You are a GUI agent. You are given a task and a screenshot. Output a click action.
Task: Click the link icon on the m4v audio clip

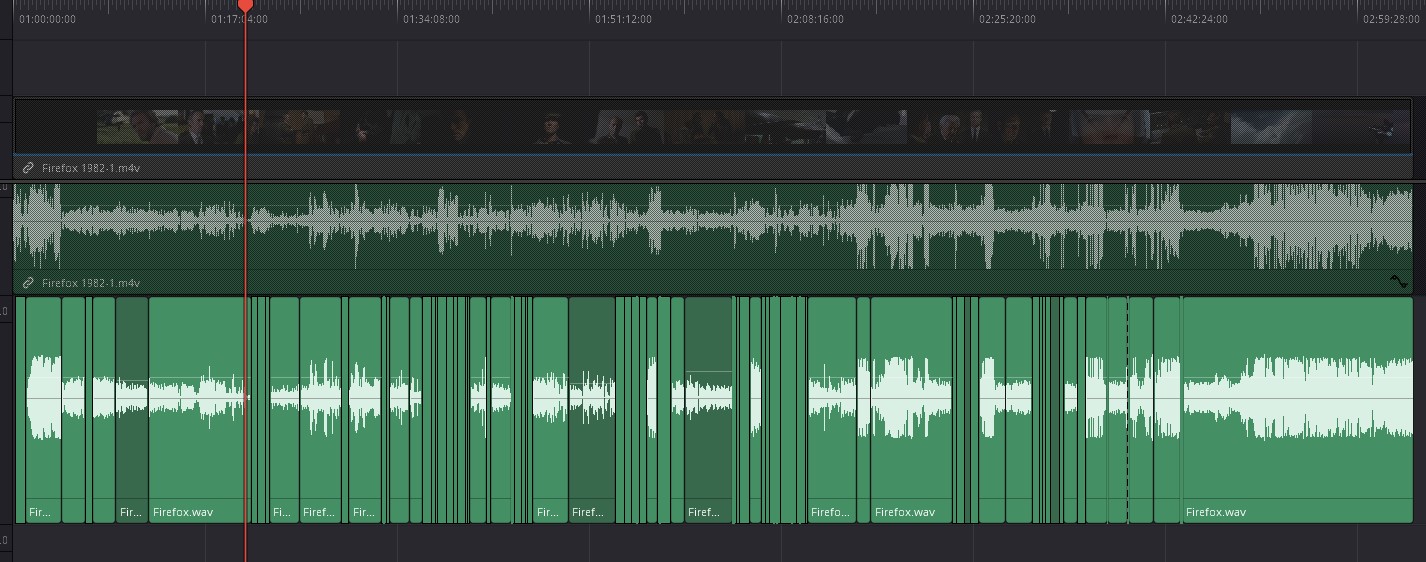pos(28,283)
